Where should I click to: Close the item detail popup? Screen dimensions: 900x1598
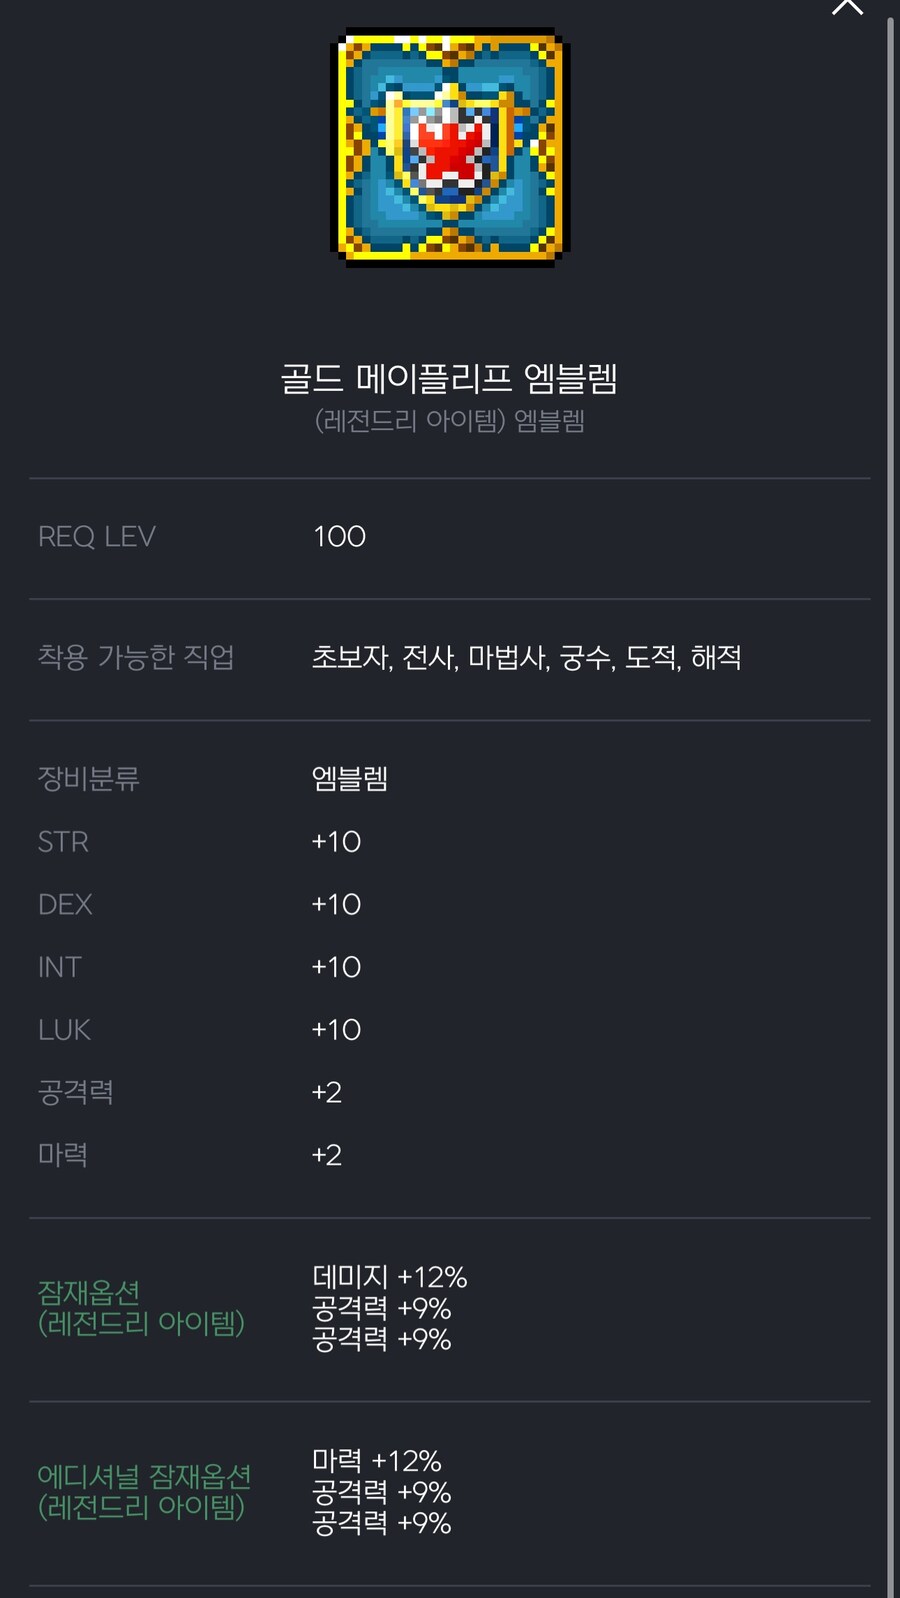tap(848, 8)
